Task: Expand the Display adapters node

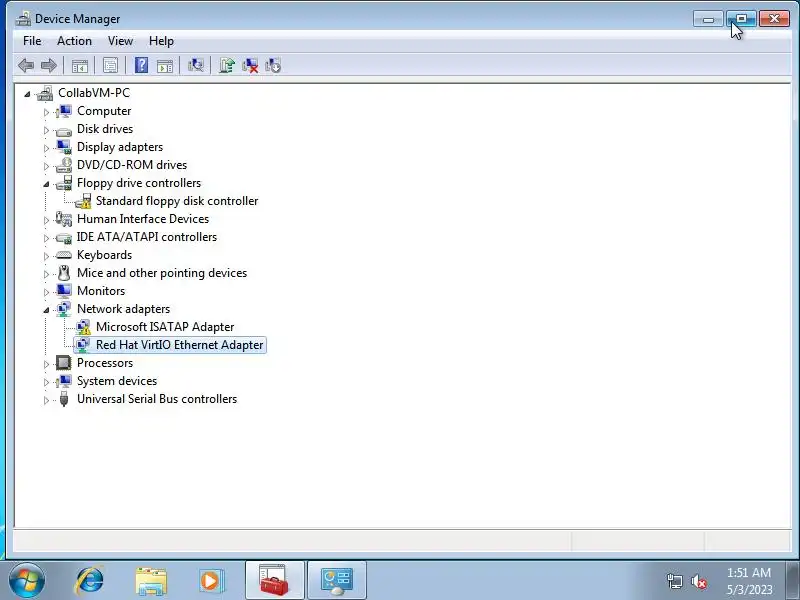Action: click(46, 148)
